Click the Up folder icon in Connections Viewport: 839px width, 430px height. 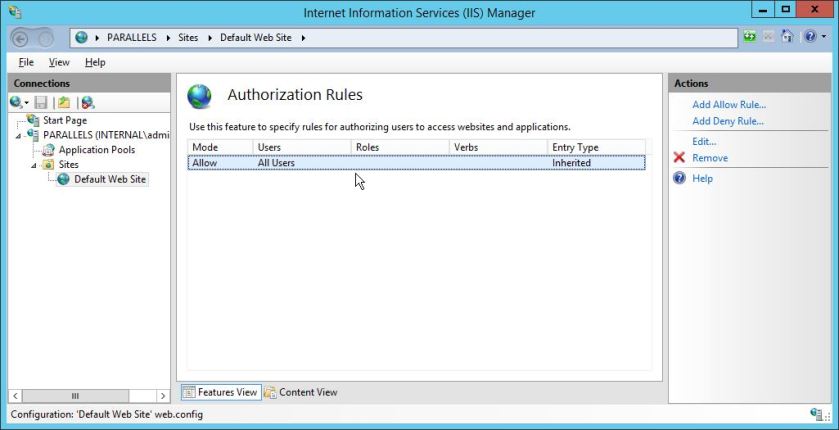click(64, 102)
